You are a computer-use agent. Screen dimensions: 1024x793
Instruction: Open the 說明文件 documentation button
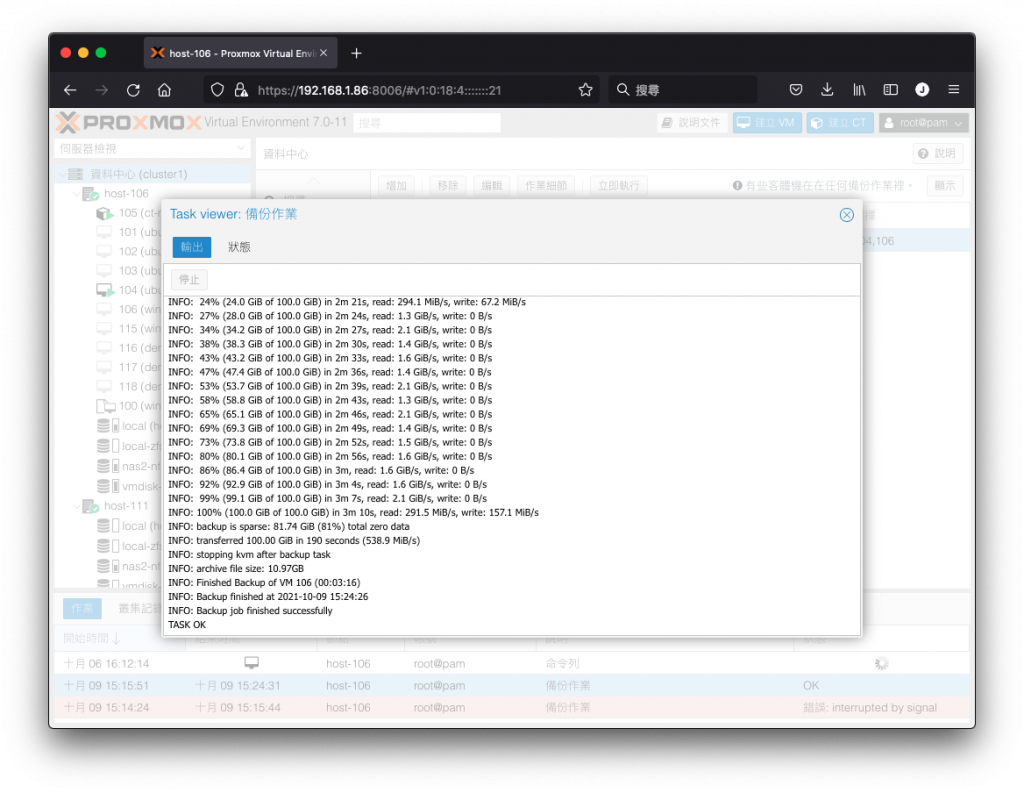(x=692, y=123)
